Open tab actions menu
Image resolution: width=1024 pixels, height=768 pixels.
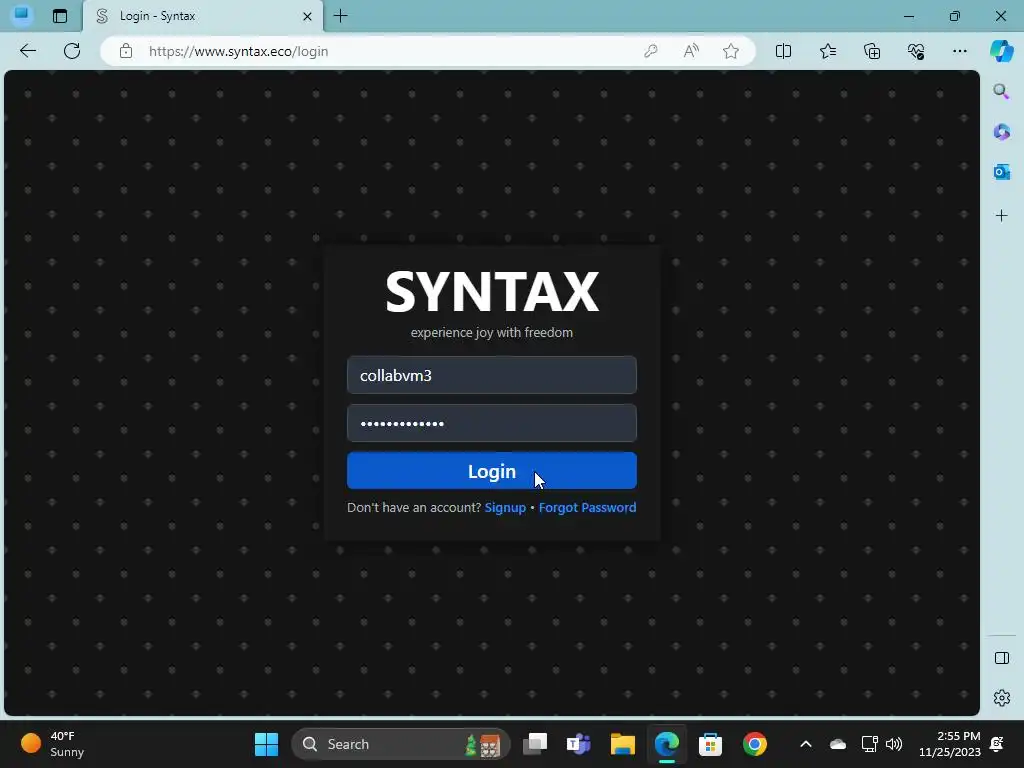point(60,16)
